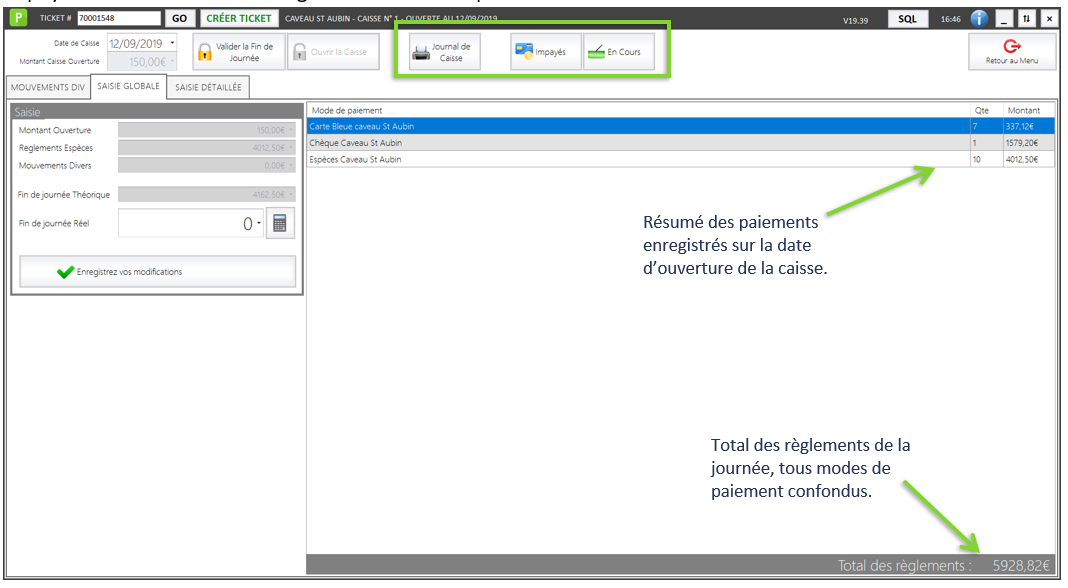The height and width of the screenshot is (588, 1068).
Task: Switch to the Mouvements Div tab
Action: coord(48,87)
